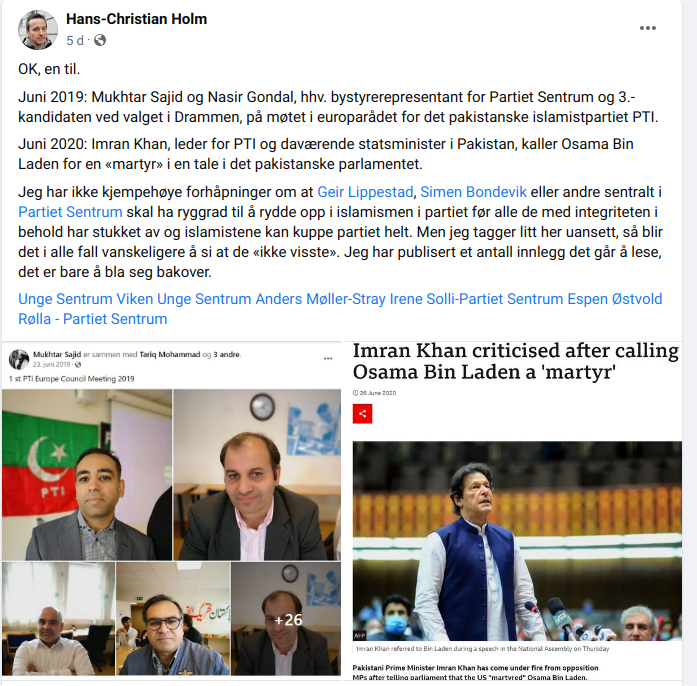Click Hans-Christian Holm's profile picture

point(38,30)
